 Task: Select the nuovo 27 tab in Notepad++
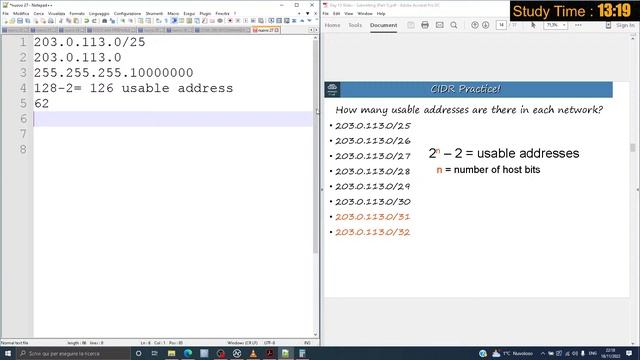point(266,30)
